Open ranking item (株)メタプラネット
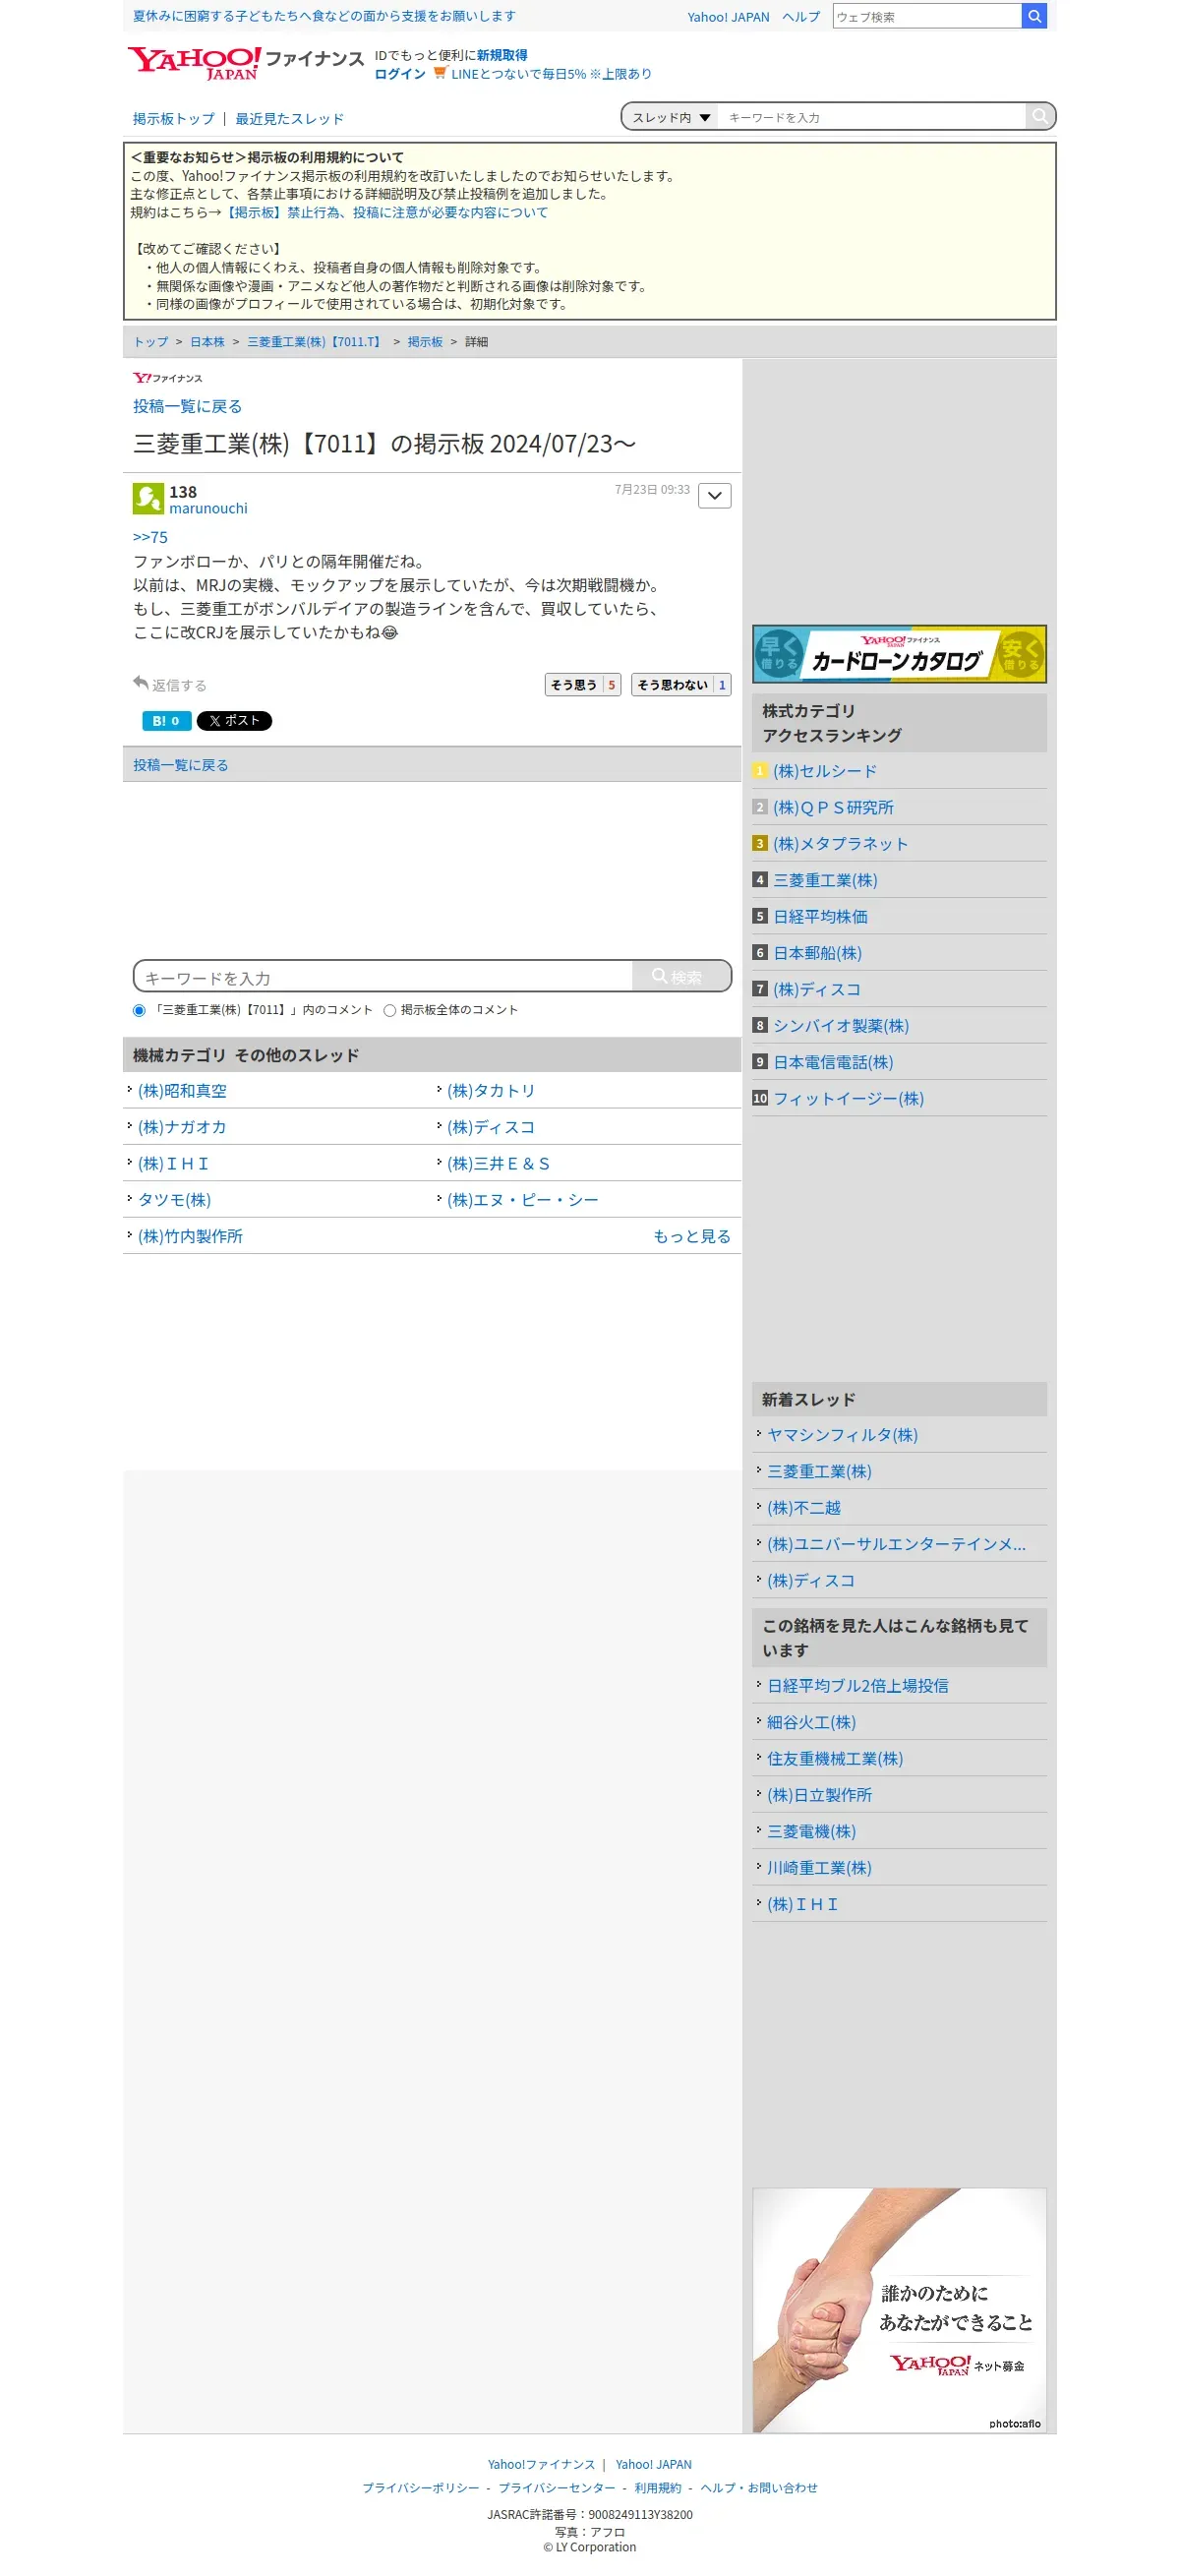 (x=841, y=844)
